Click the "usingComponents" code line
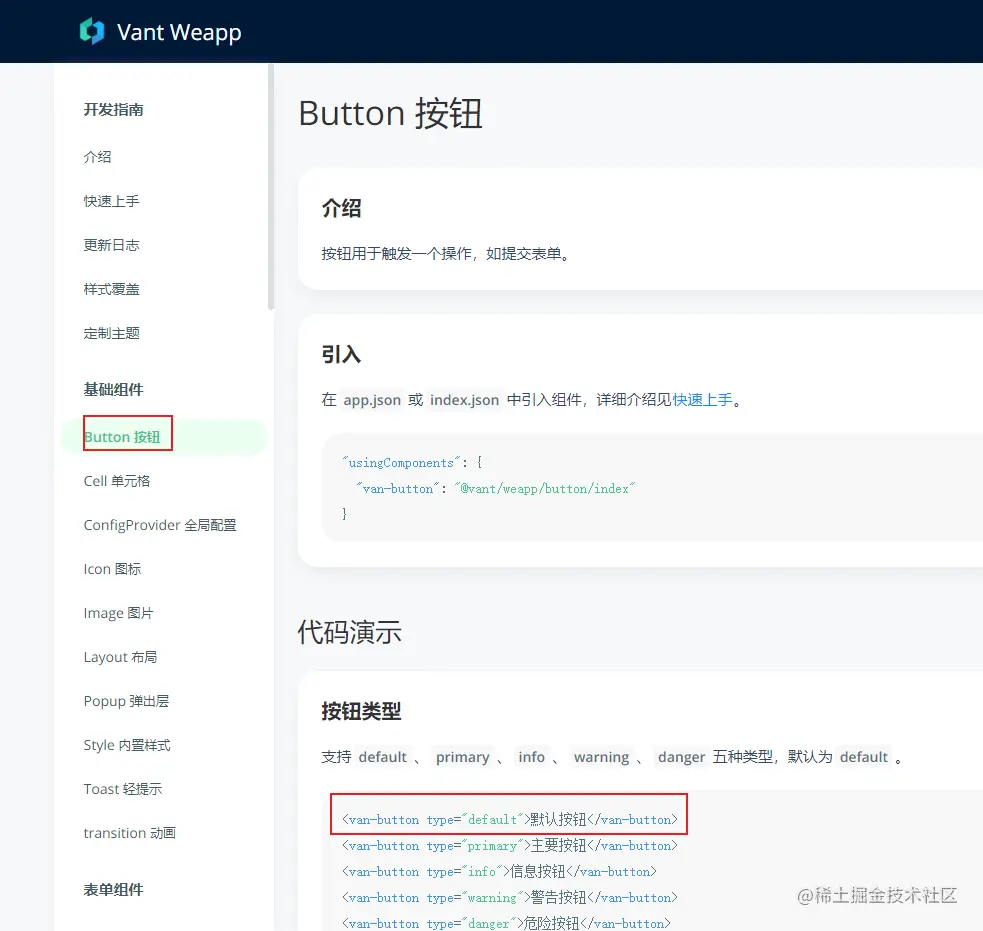Viewport: 983px width, 931px height. [412, 463]
